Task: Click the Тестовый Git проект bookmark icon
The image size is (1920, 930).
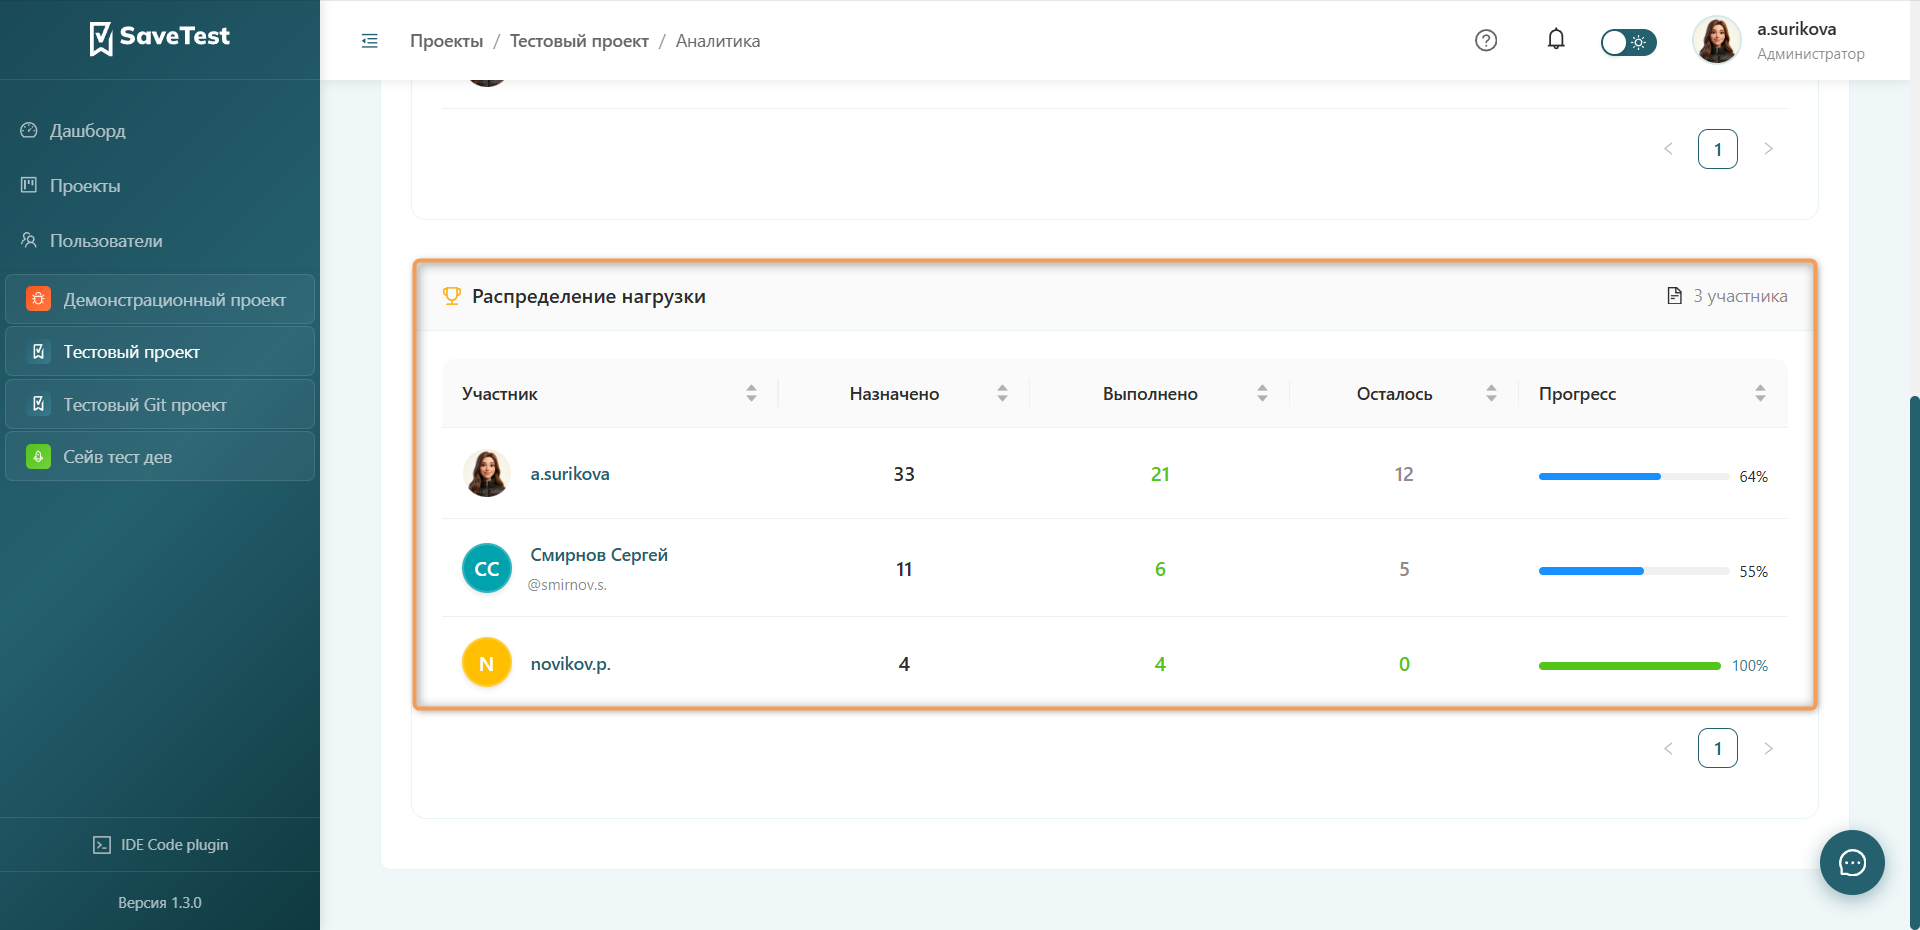Action: click(38, 404)
